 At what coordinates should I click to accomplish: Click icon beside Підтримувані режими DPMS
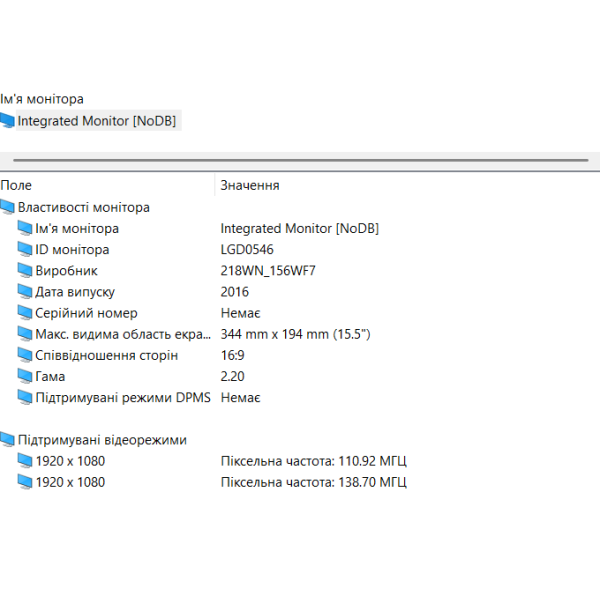[x=25, y=397]
